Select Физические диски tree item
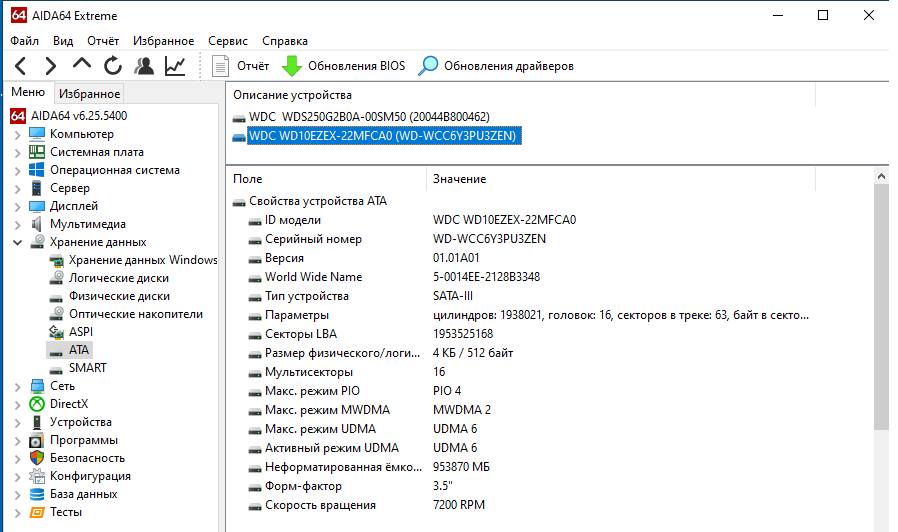Screen dimensions: 898x532 point(118,296)
